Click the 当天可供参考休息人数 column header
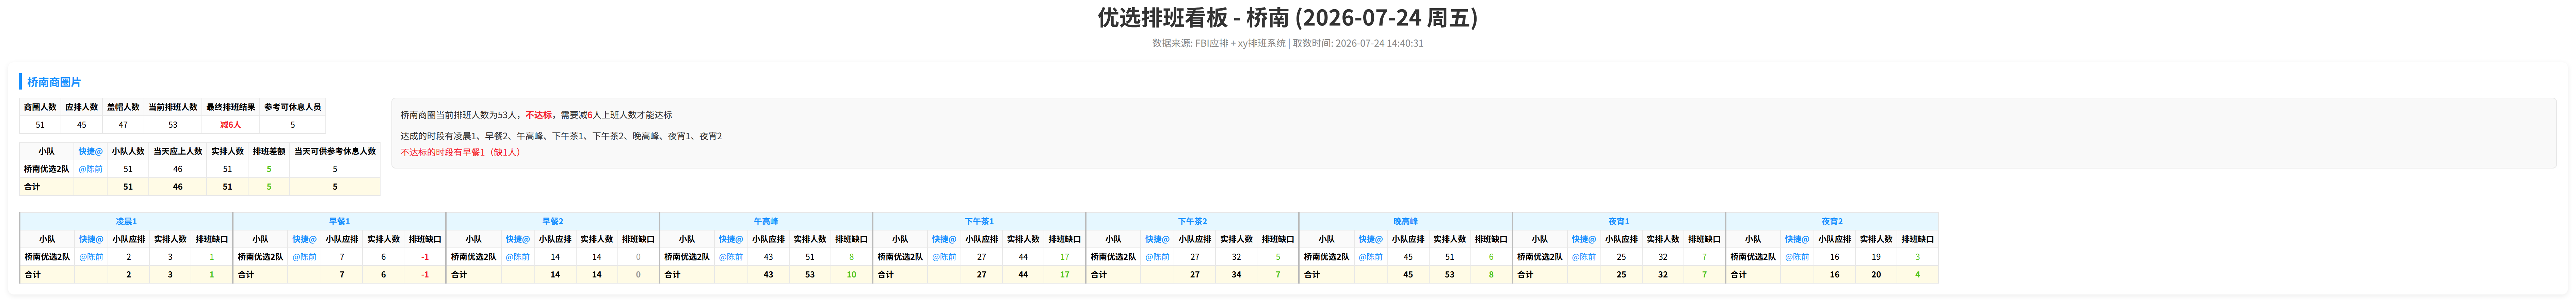 pos(335,151)
